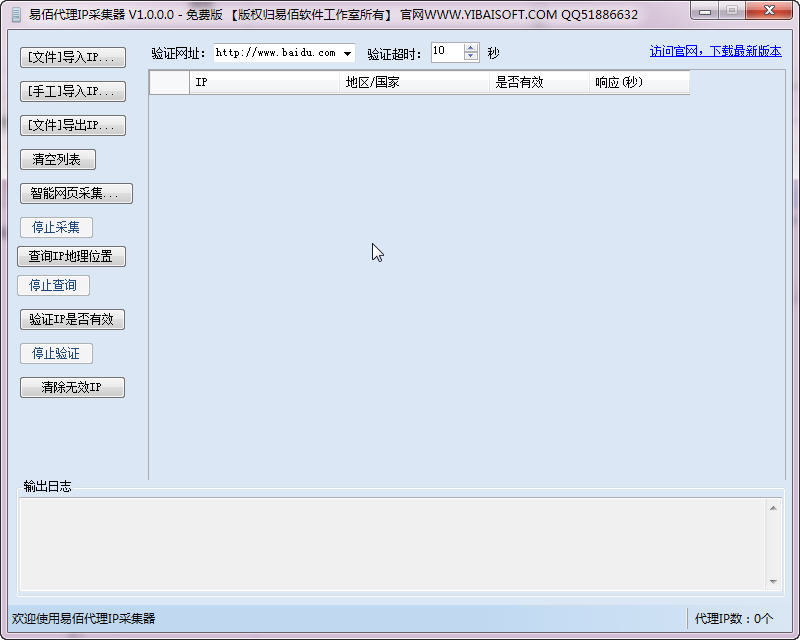The height and width of the screenshot is (640, 800).
Task: Decrease timeout with the spinner down arrow
Action: pyautogui.click(x=471, y=57)
